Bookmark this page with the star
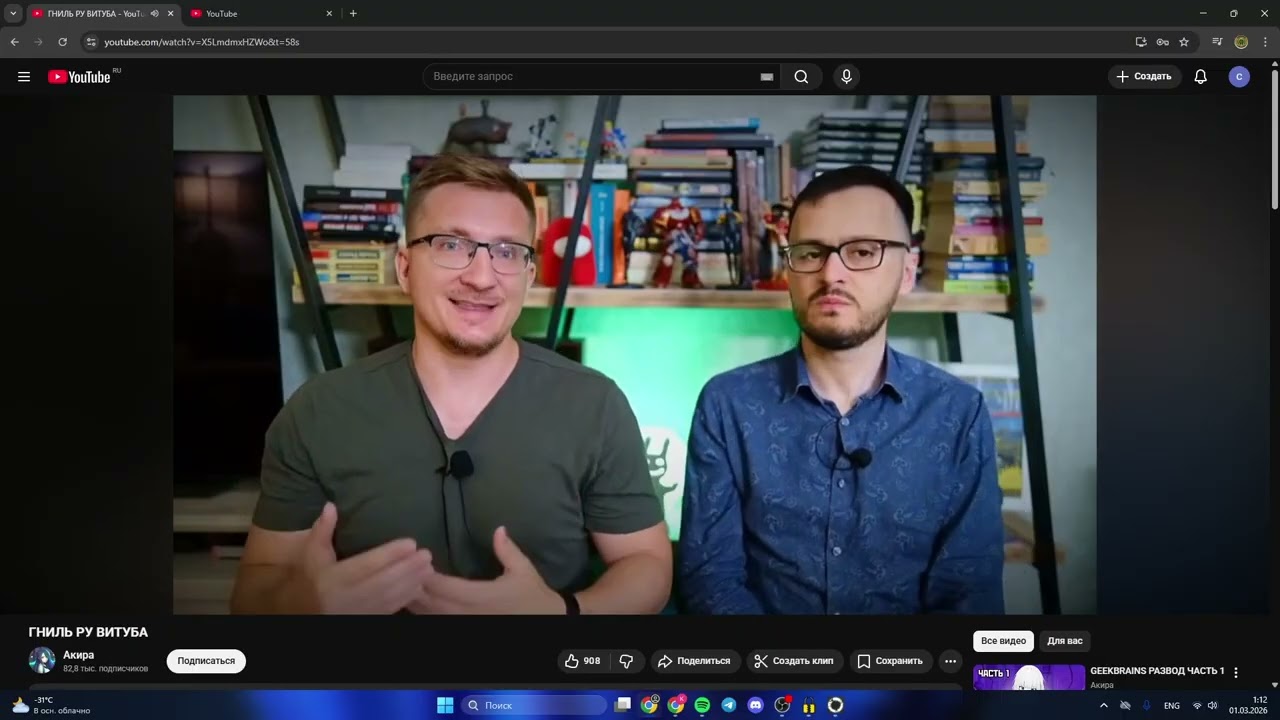The height and width of the screenshot is (720, 1280). (x=1184, y=42)
